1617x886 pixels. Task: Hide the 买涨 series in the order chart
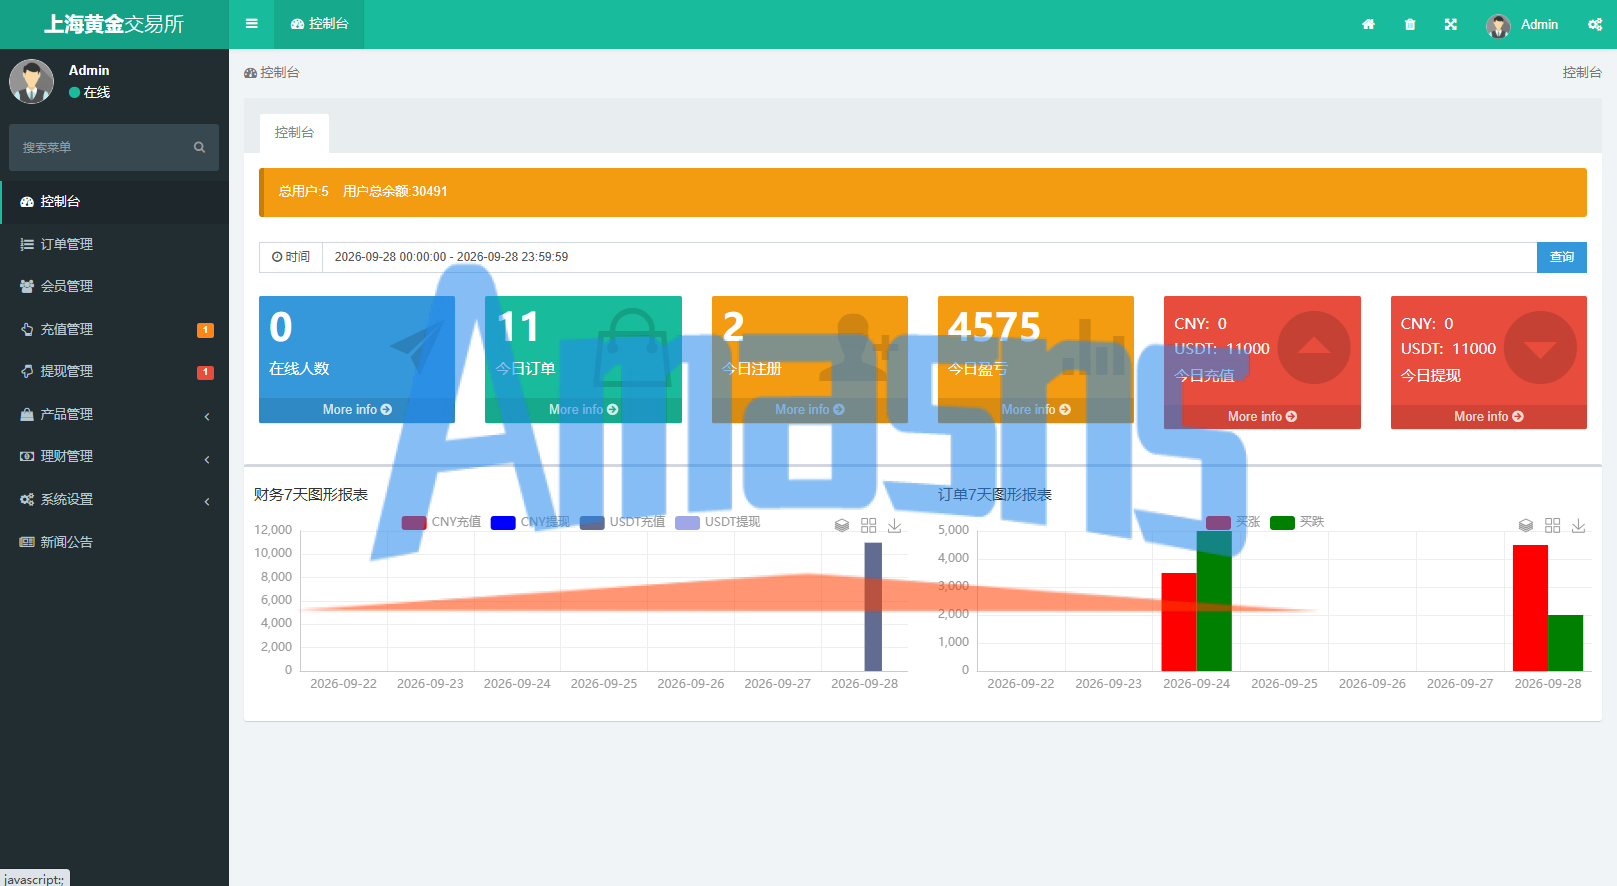tap(1233, 522)
